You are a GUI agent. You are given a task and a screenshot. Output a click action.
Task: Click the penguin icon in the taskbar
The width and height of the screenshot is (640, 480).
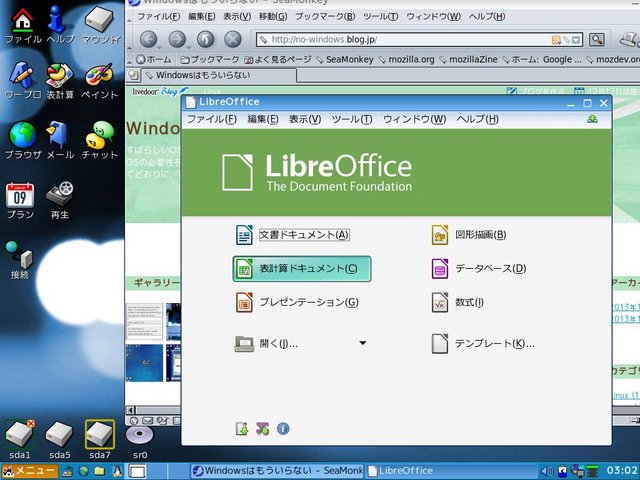click(x=118, y=471)
